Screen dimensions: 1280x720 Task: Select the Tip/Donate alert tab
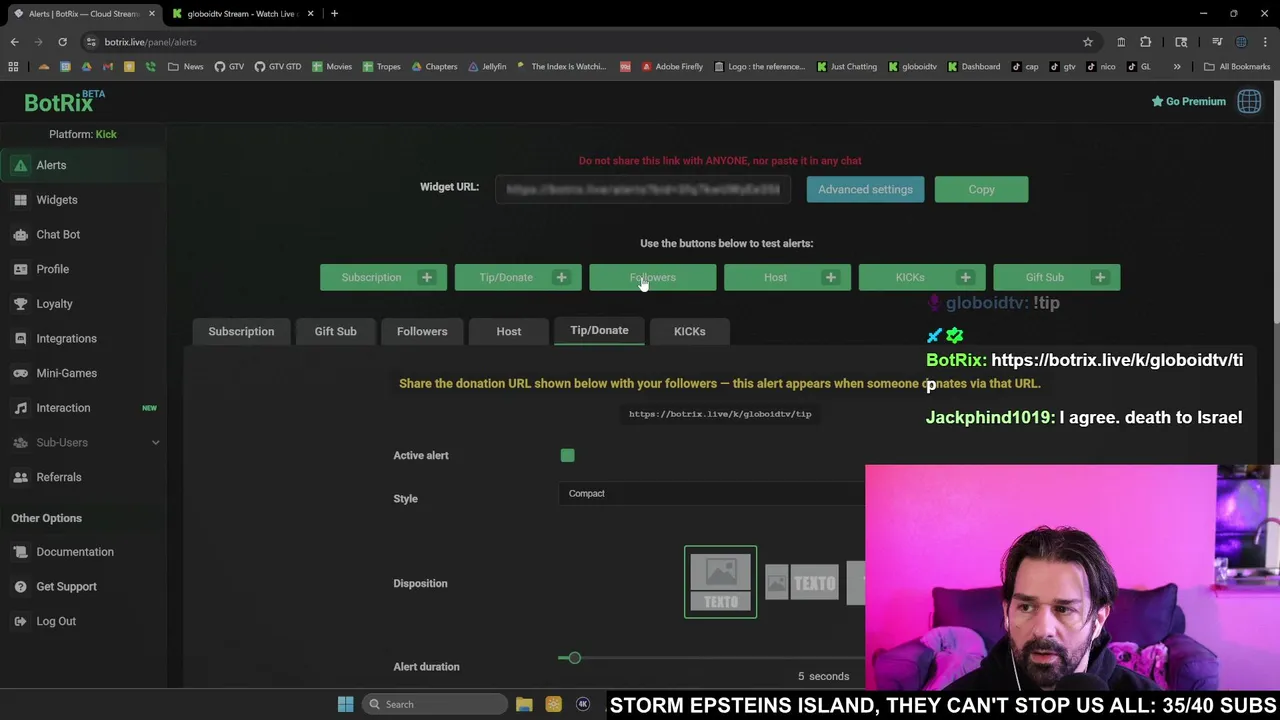click(x=599, y=330)
